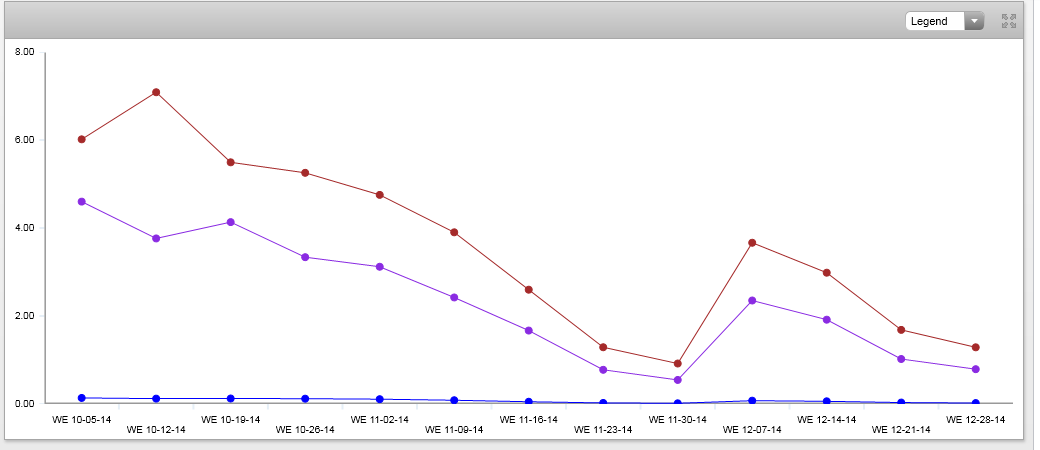Select the purple data point at WE 12-28-14
Screen dimensions: 1040x450
pos(976,369)
